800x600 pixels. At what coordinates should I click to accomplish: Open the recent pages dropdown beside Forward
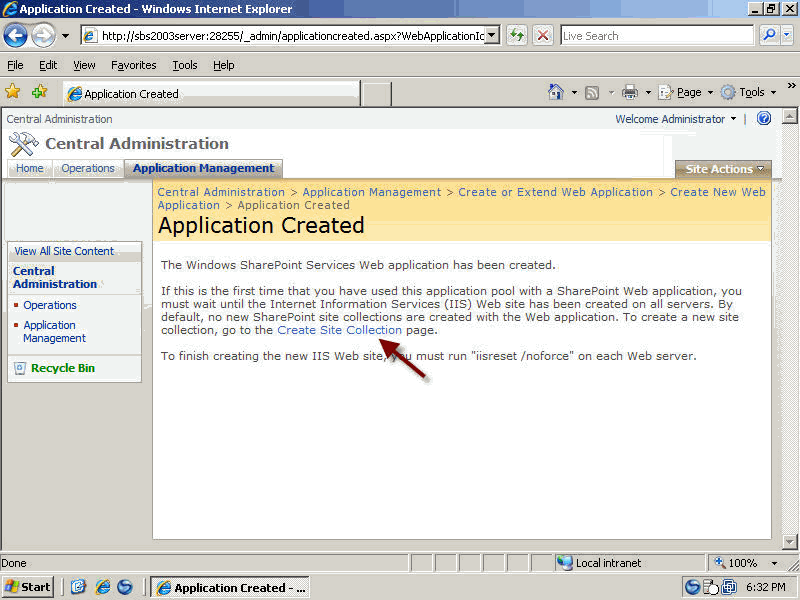[x=65, y=36]
